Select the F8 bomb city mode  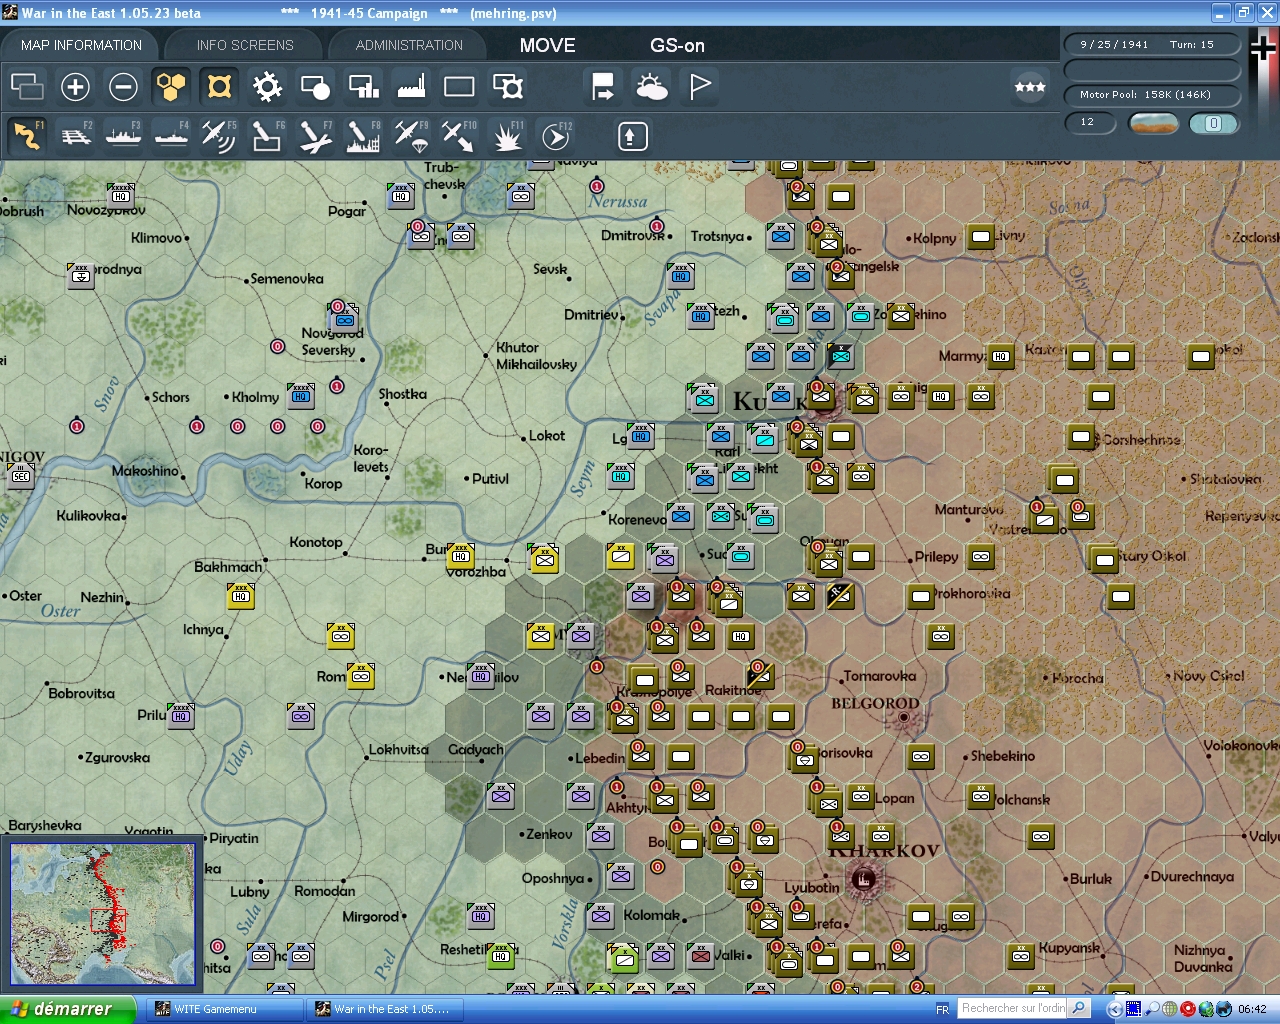363,136
